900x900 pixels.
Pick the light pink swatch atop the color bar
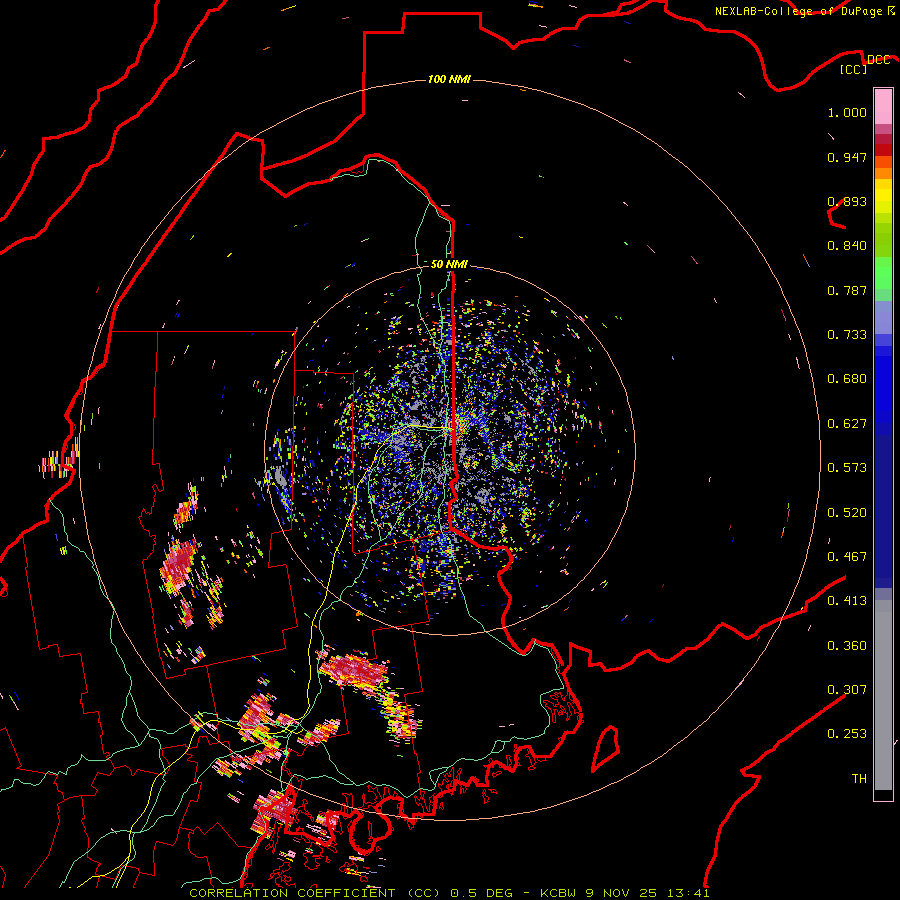click(x=883, y=106)
